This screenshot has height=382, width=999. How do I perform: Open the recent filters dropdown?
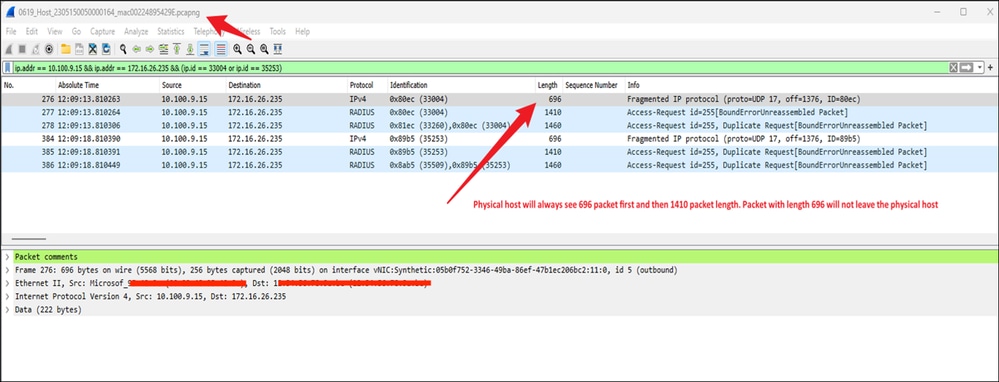point(979,67)
